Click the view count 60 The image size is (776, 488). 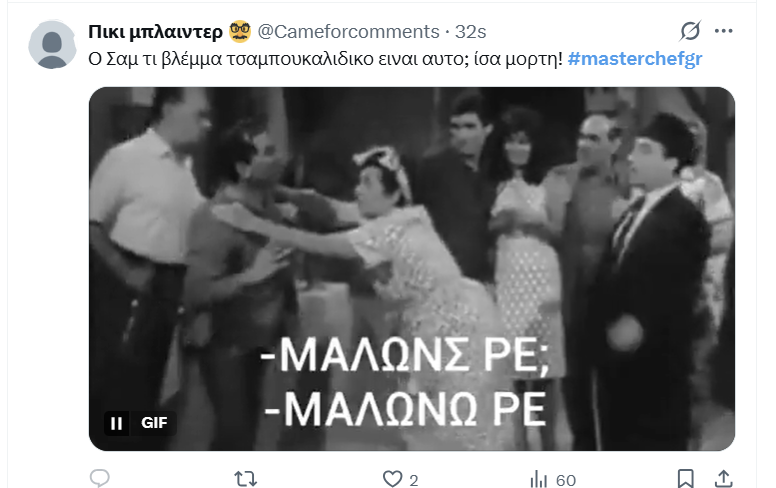[x=566, y=480]
